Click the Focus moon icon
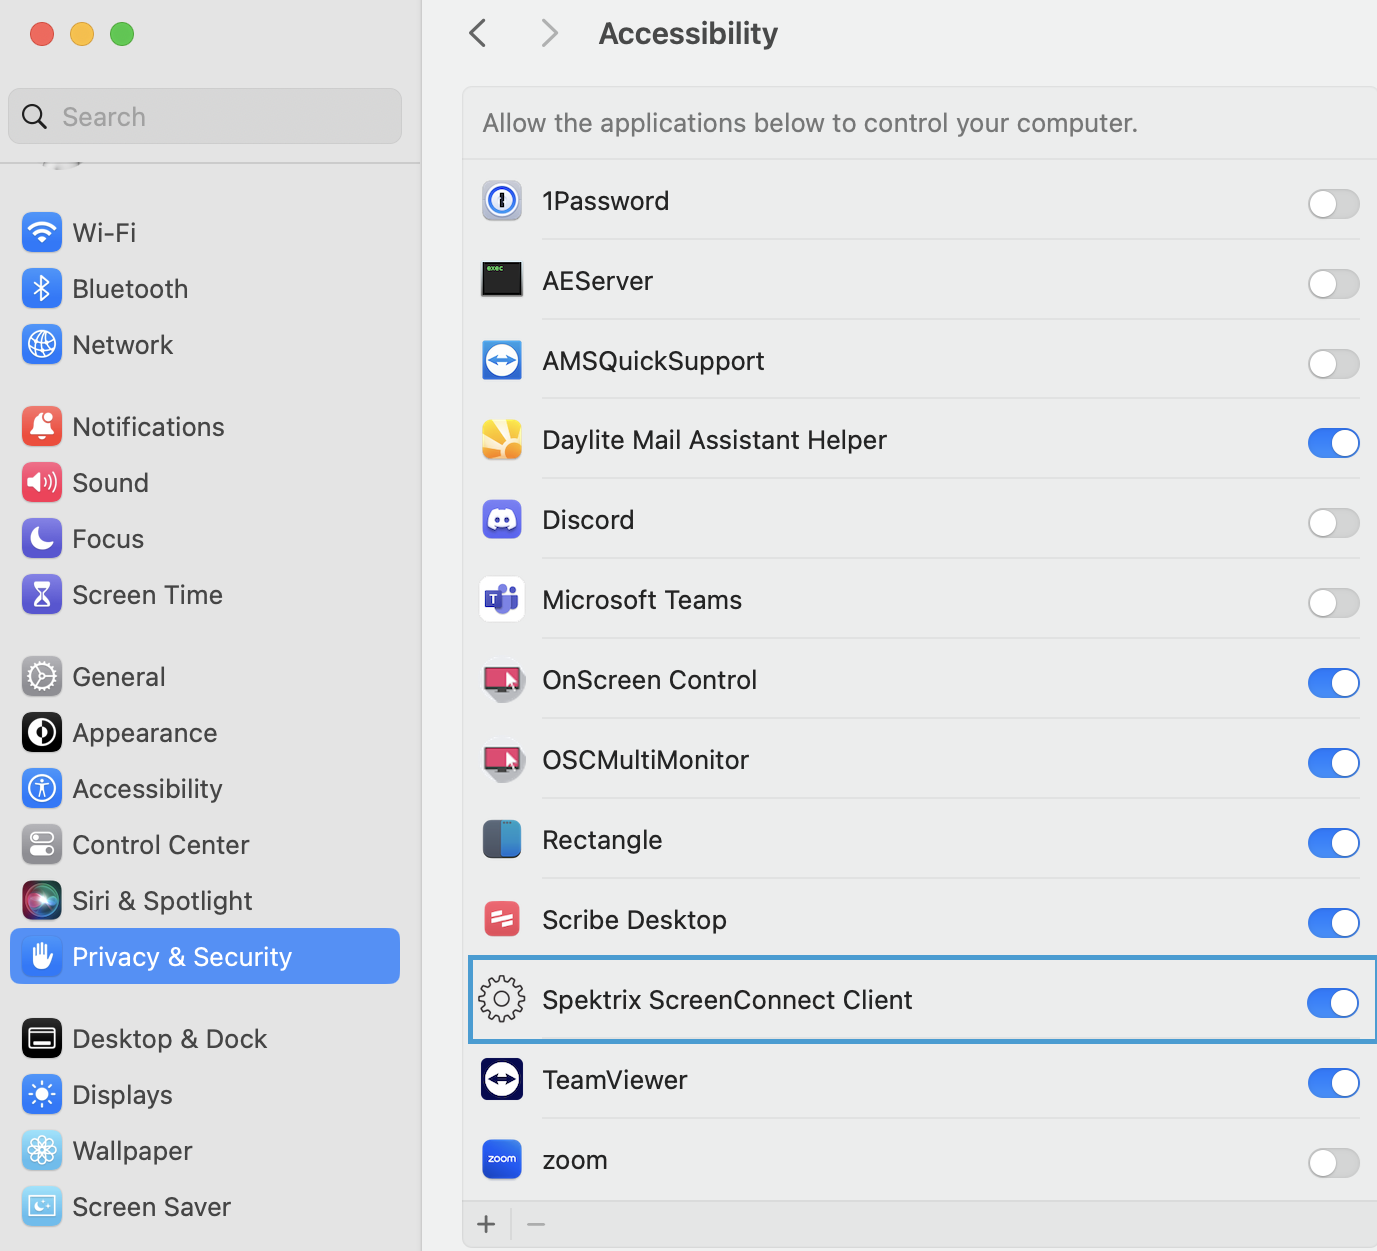Screen dimensions: 1377x1251 pyautogui.click(x=42, y=539)
